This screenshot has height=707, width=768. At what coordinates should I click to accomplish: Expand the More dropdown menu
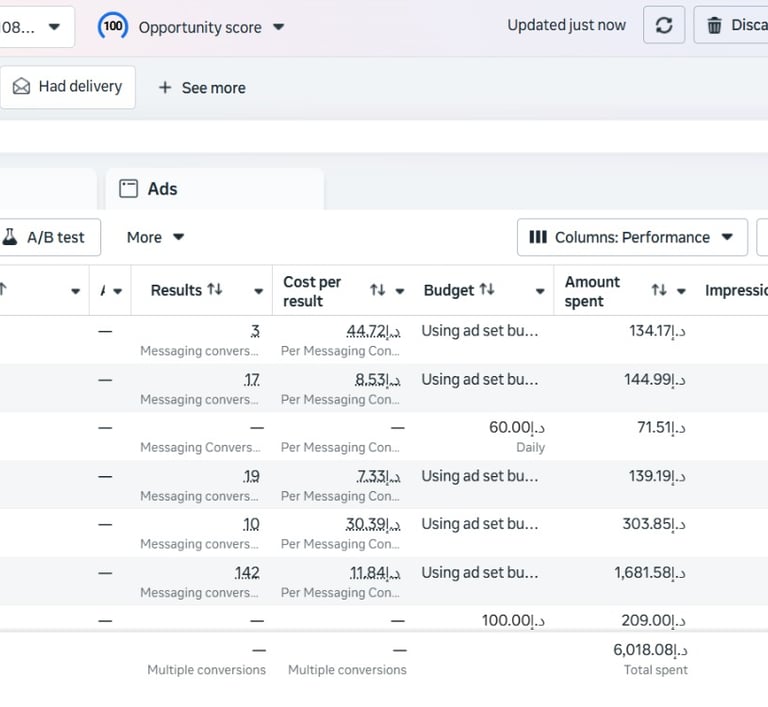click(179, 237)
